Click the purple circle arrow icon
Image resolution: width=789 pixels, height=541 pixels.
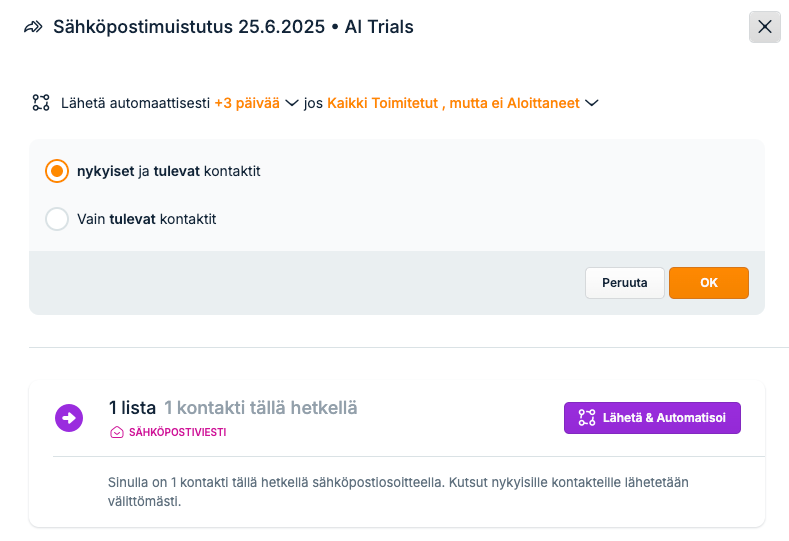click(69, 418)
